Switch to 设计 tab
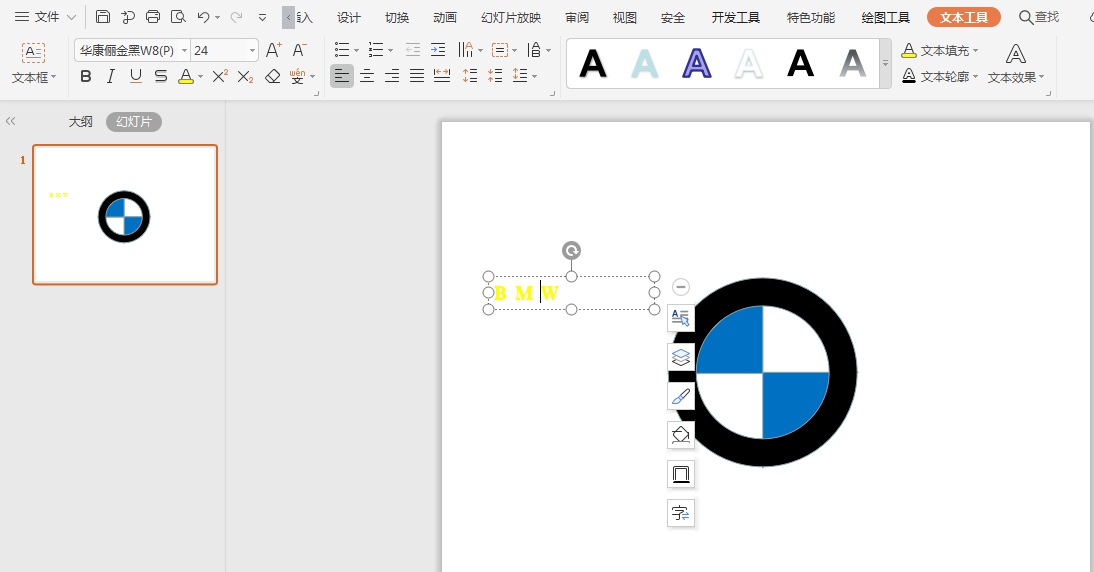Viewport: 1094px width, 572px height. pyautogui.click(x=349, y=17)
